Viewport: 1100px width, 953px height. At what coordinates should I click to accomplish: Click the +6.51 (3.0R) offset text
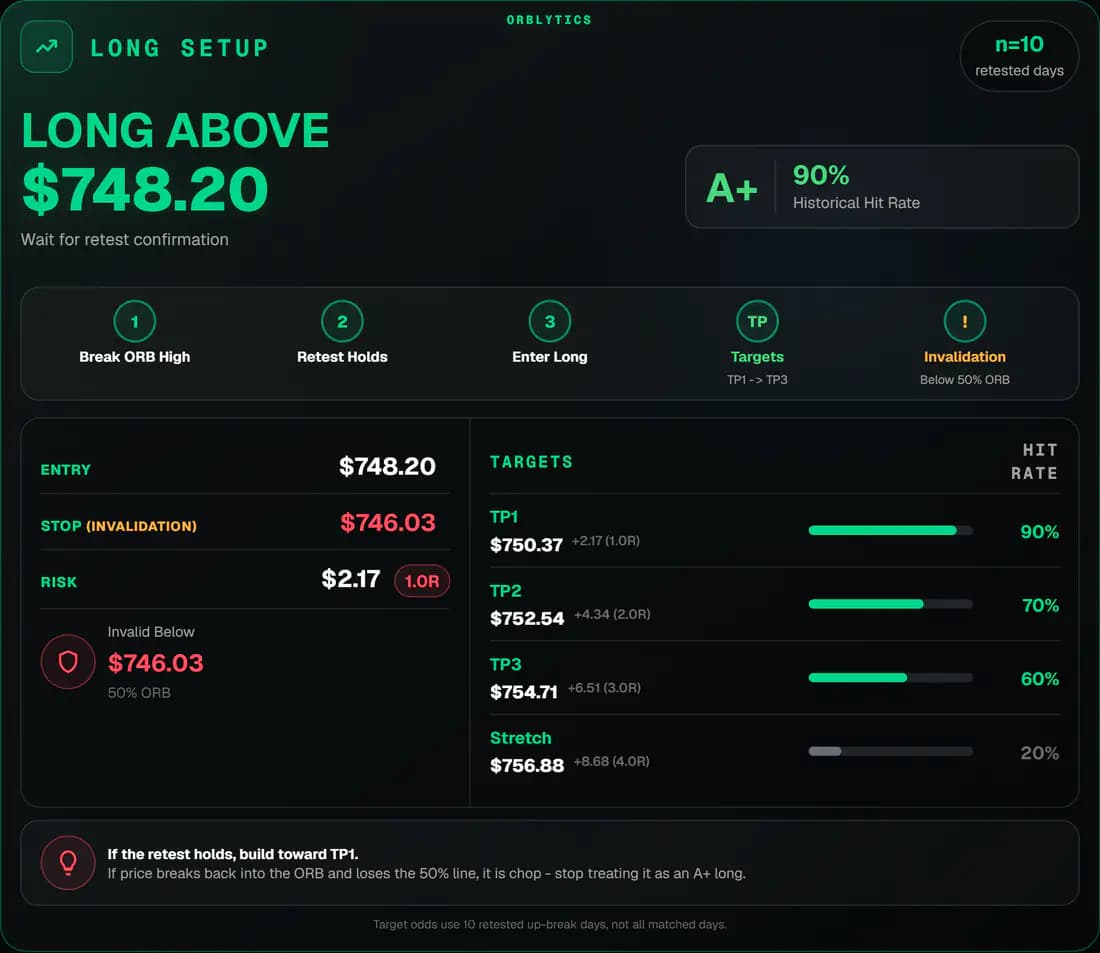[x=604, y=688]
